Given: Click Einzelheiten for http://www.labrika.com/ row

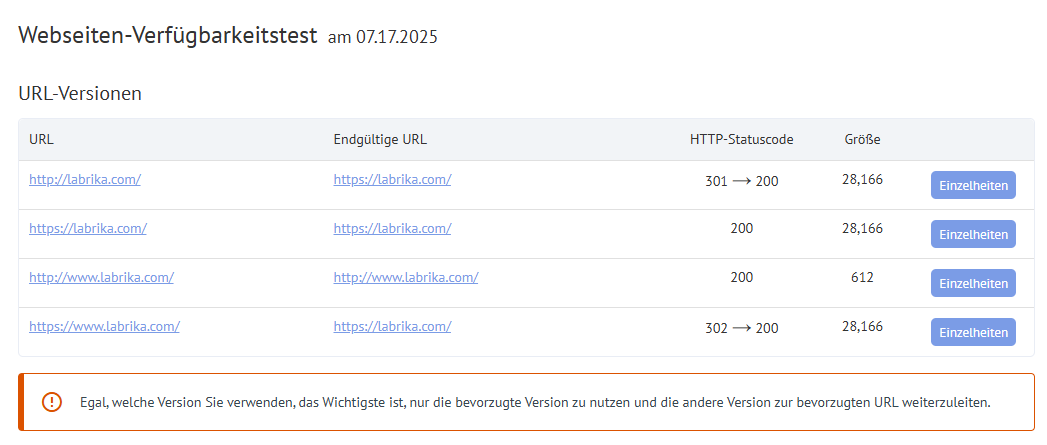Looking at the screenshot, I should point(973,283).
